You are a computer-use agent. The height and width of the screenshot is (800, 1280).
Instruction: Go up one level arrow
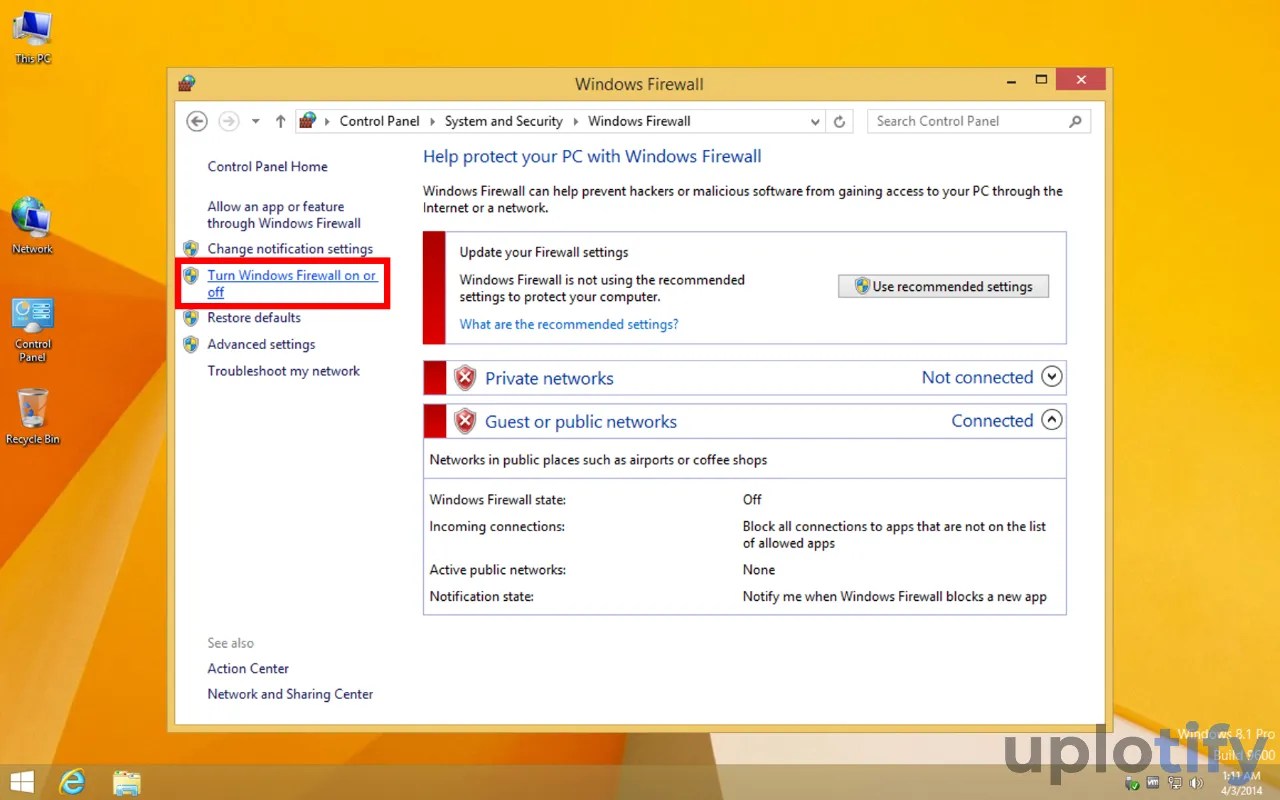click(280, 121)
